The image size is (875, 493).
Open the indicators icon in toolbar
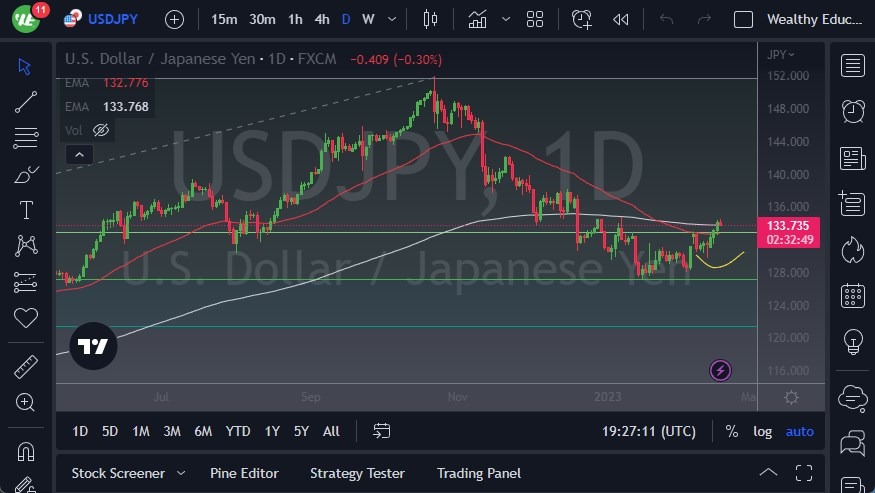(478, 19)
